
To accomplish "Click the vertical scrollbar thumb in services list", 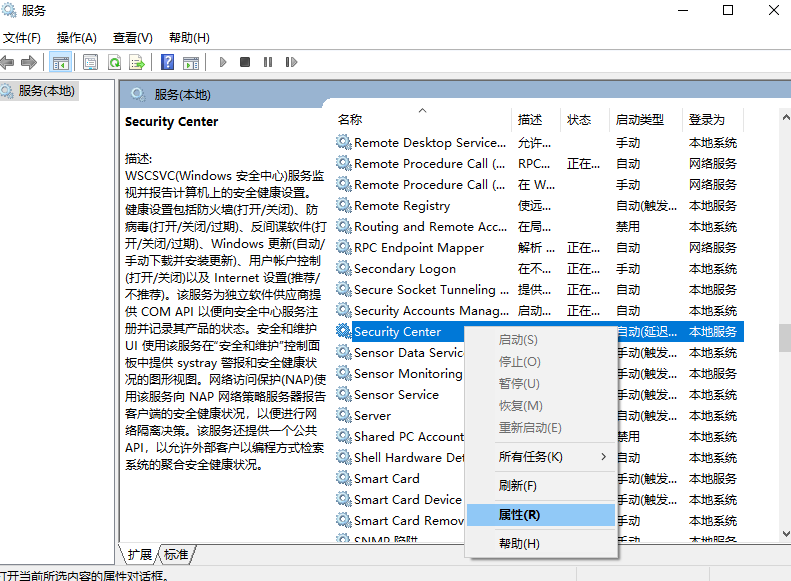I will (784, 337).
